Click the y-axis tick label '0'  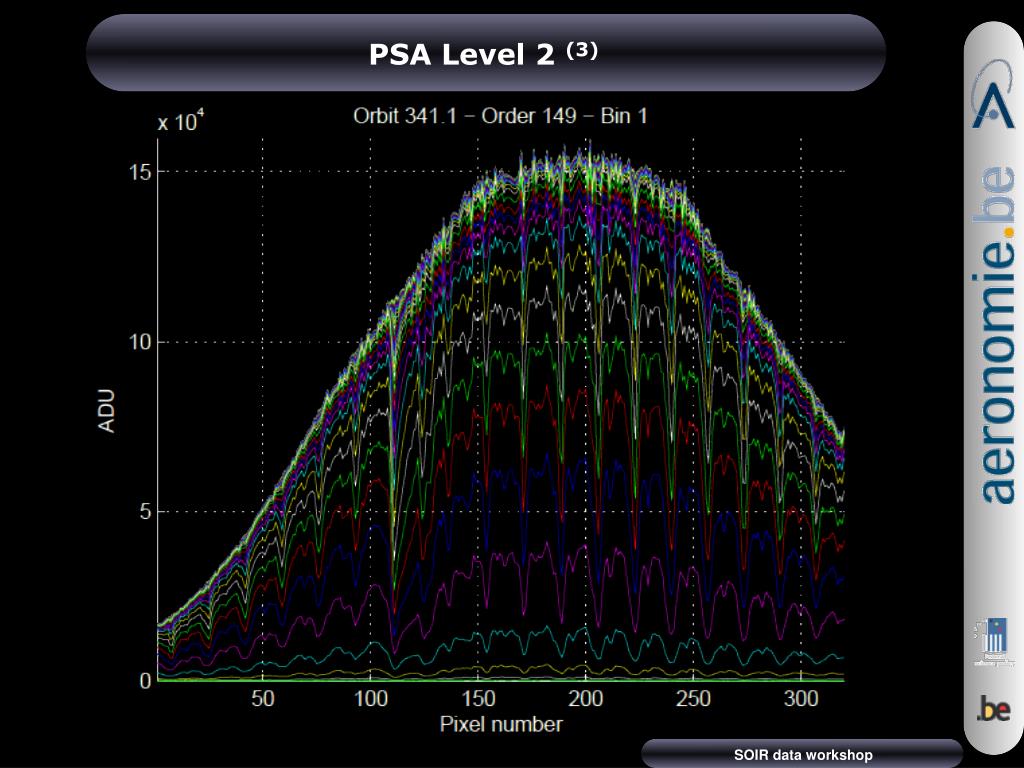(145, 681)
